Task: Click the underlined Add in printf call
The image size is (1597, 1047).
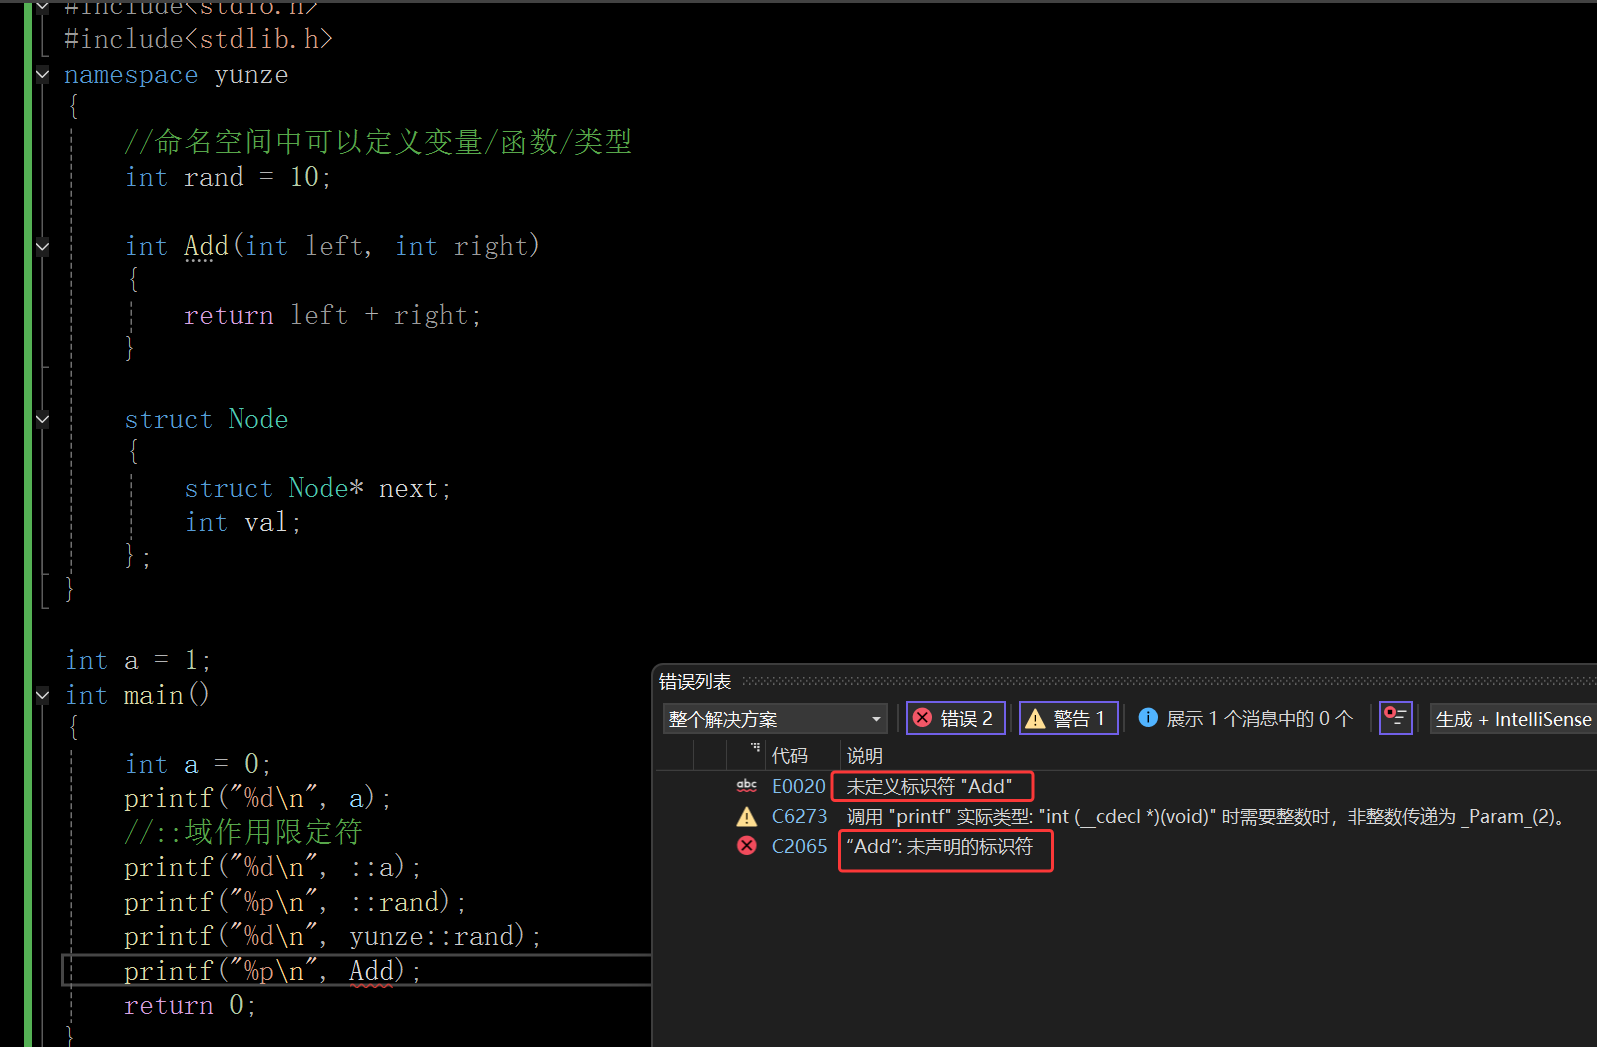Action: [371, 970]
